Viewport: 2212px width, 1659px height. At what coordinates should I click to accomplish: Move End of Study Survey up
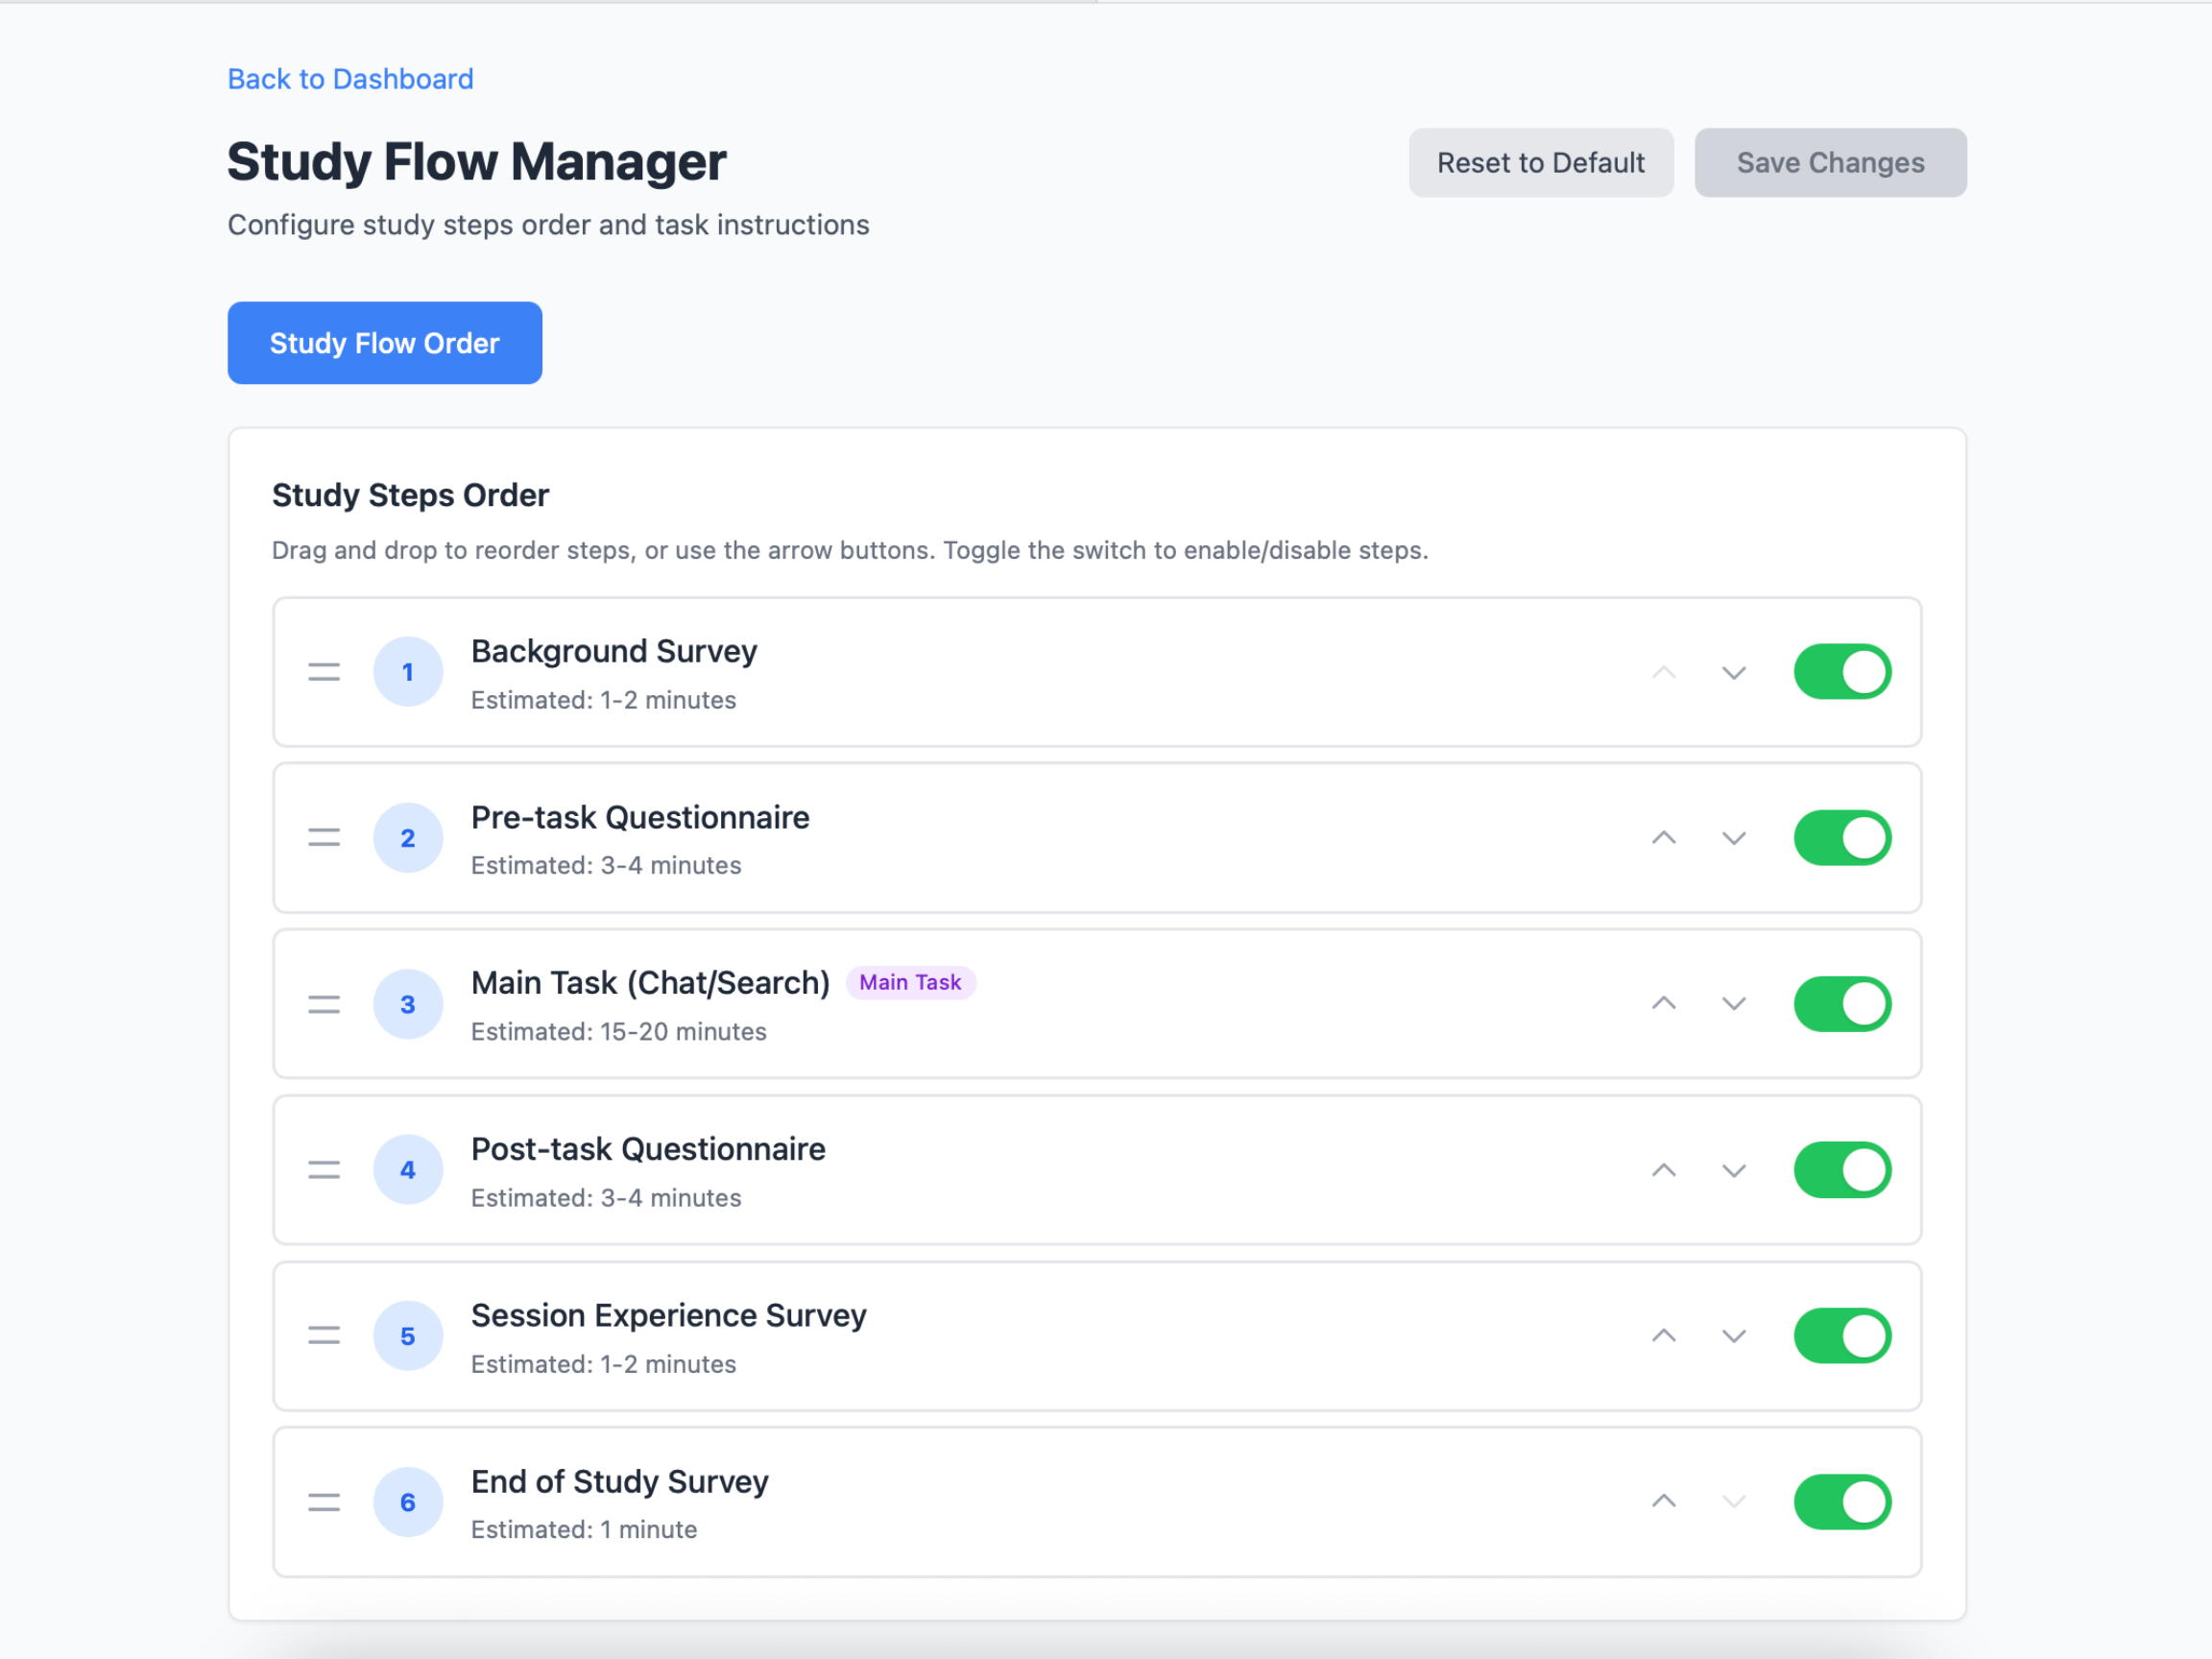pos(1664,1502)
